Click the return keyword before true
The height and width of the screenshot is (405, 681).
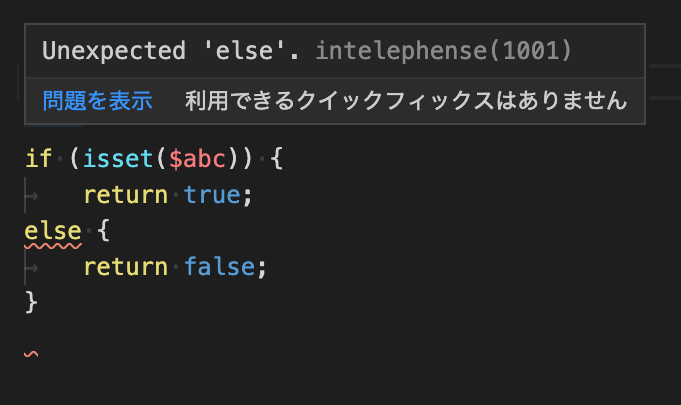coord(126,195)
